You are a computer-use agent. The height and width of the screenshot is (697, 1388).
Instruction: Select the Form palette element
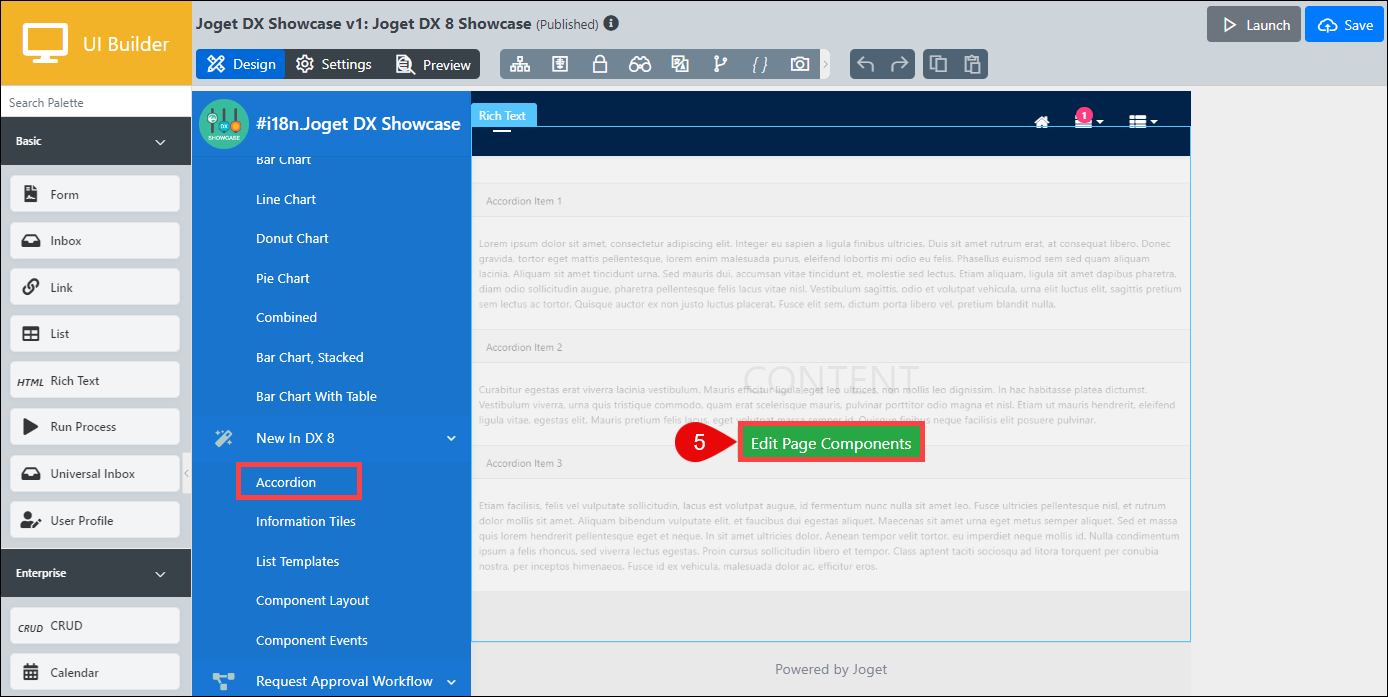coord(95,194)
